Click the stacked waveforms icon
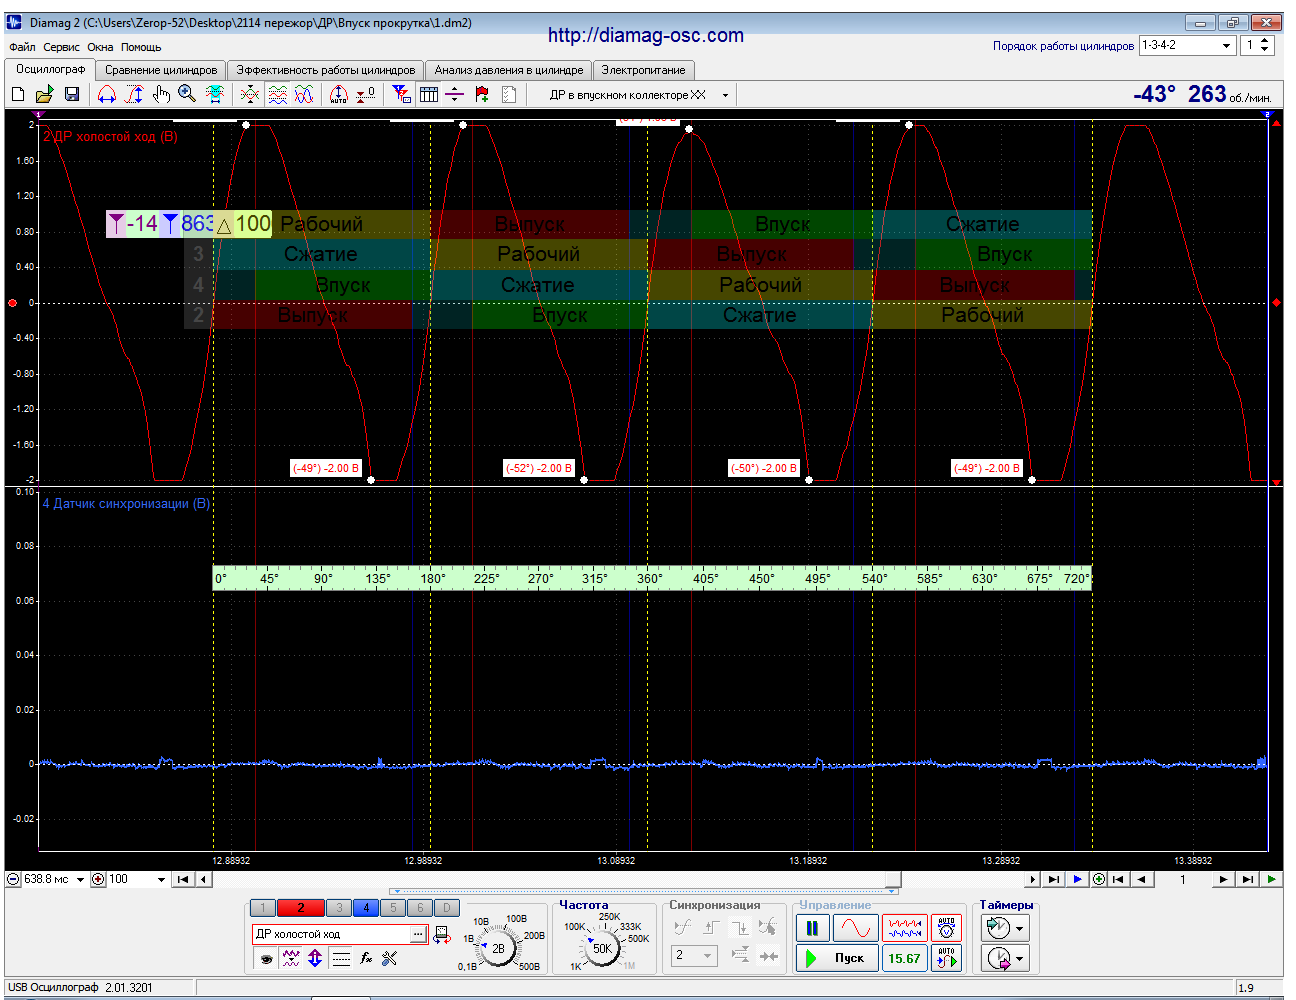 point(278,94)
